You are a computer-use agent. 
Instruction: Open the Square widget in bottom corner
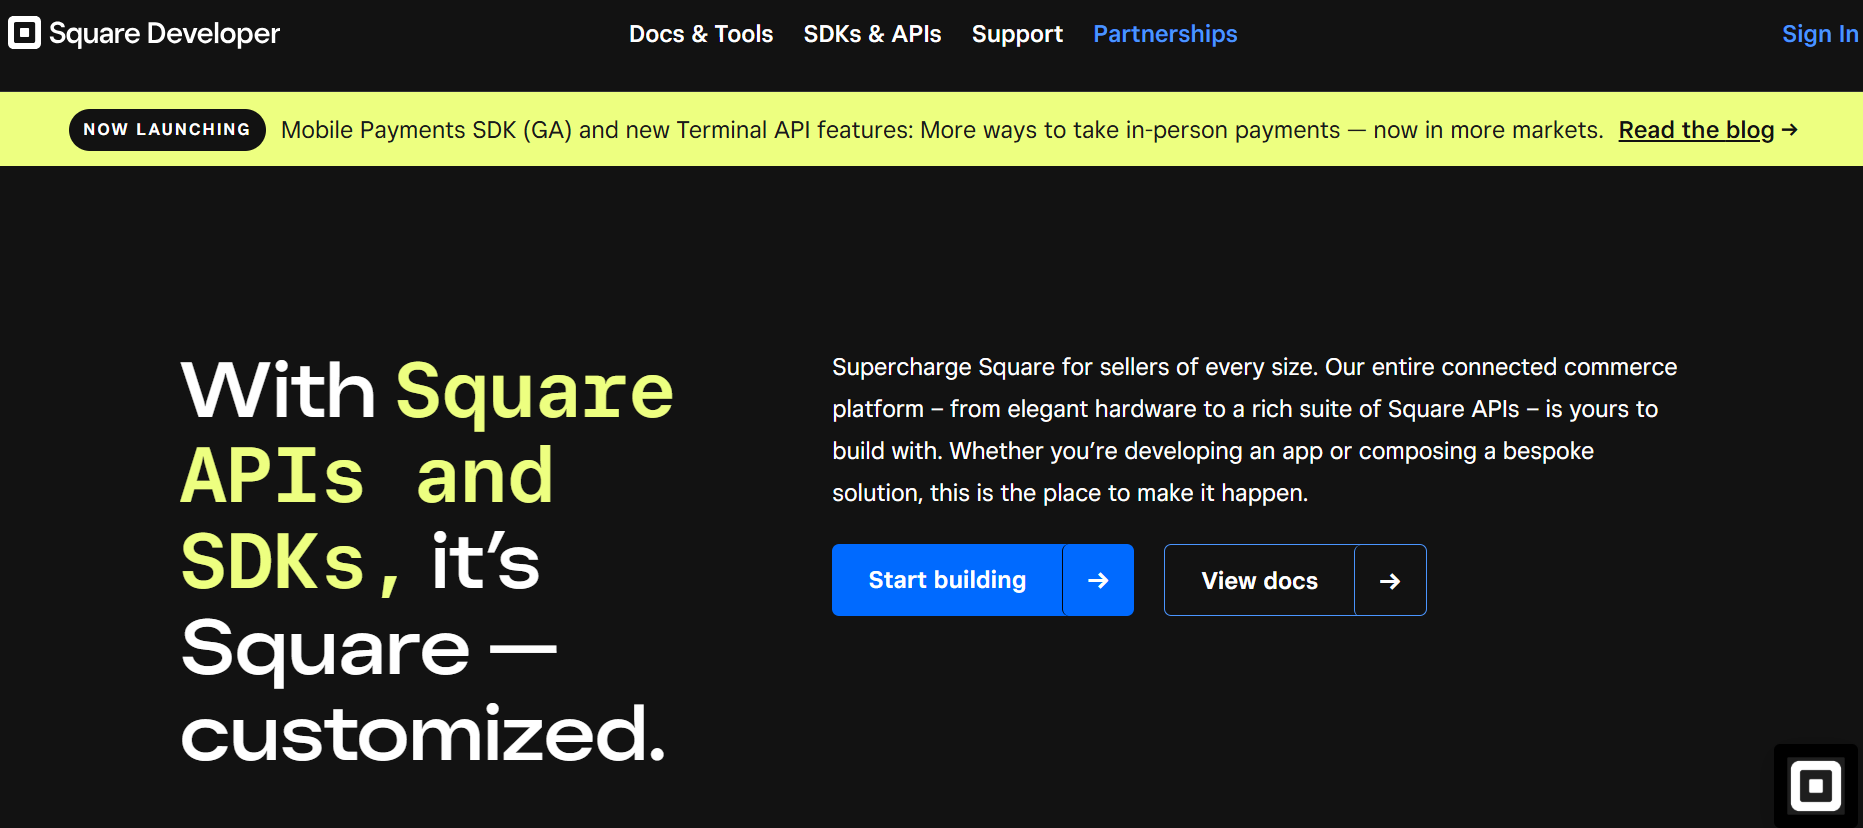tap(1816, 786)
